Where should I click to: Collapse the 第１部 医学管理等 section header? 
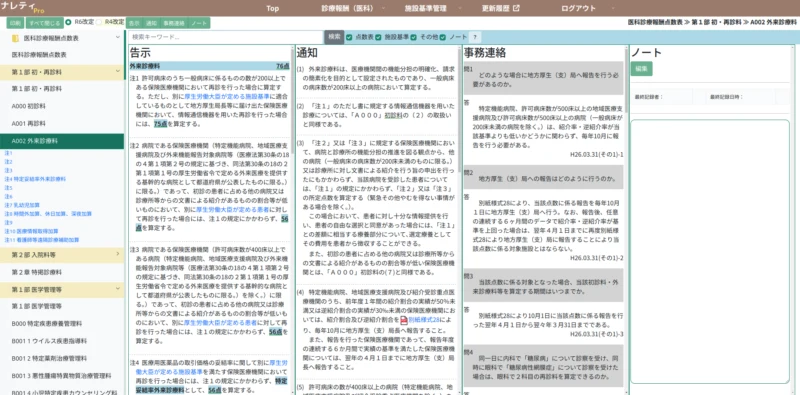click(x=62, y=289)
